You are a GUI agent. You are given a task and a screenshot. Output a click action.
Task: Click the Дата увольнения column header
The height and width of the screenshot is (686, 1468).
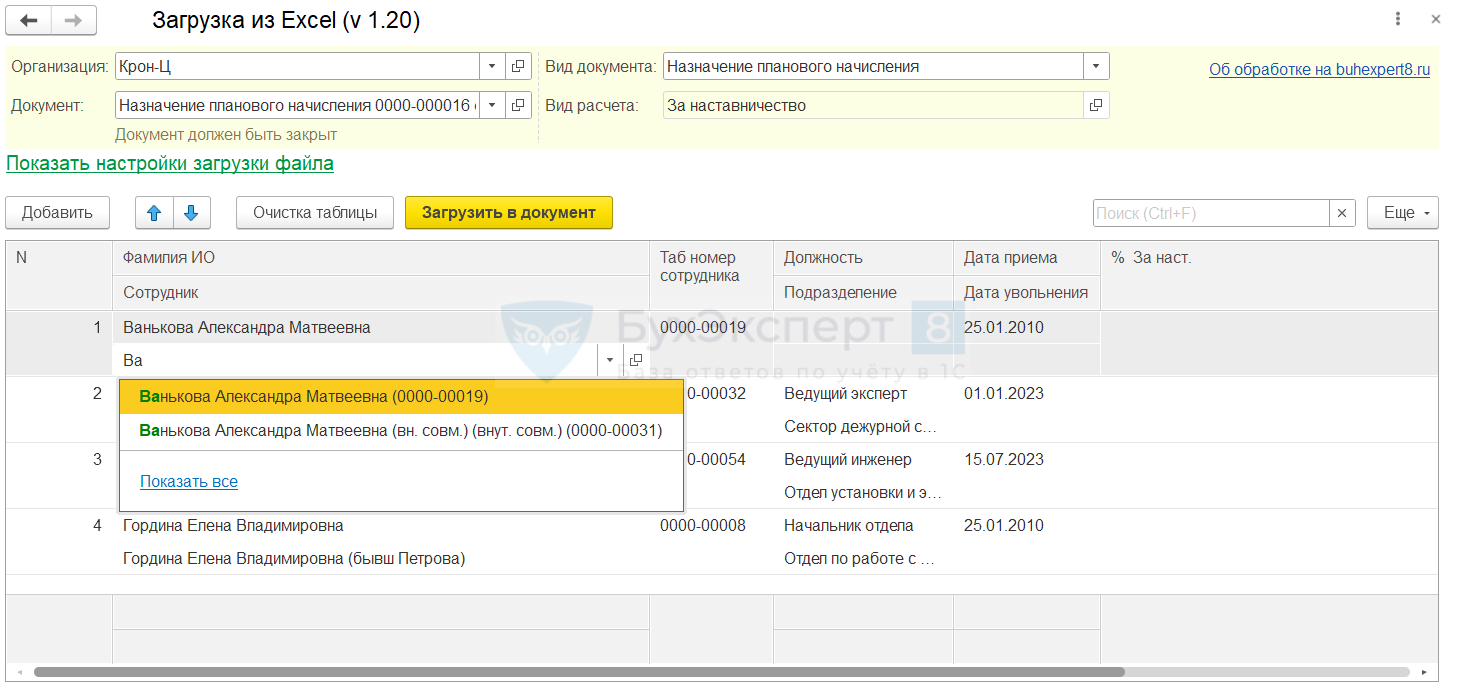(1026, 293)
